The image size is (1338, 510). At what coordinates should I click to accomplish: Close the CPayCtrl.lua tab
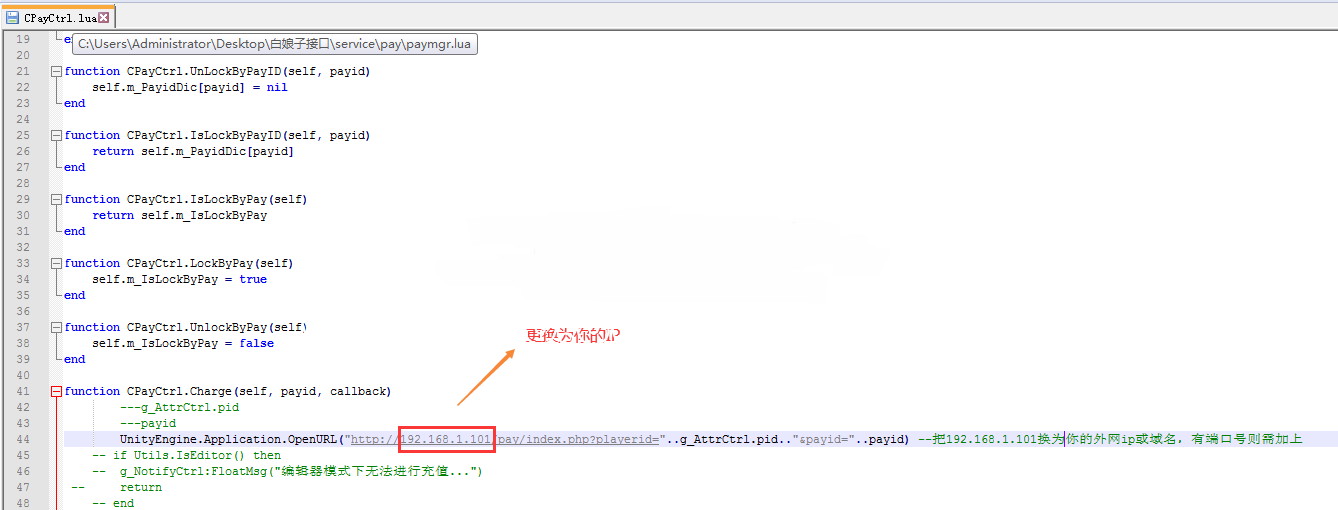(x=104, y=17)
